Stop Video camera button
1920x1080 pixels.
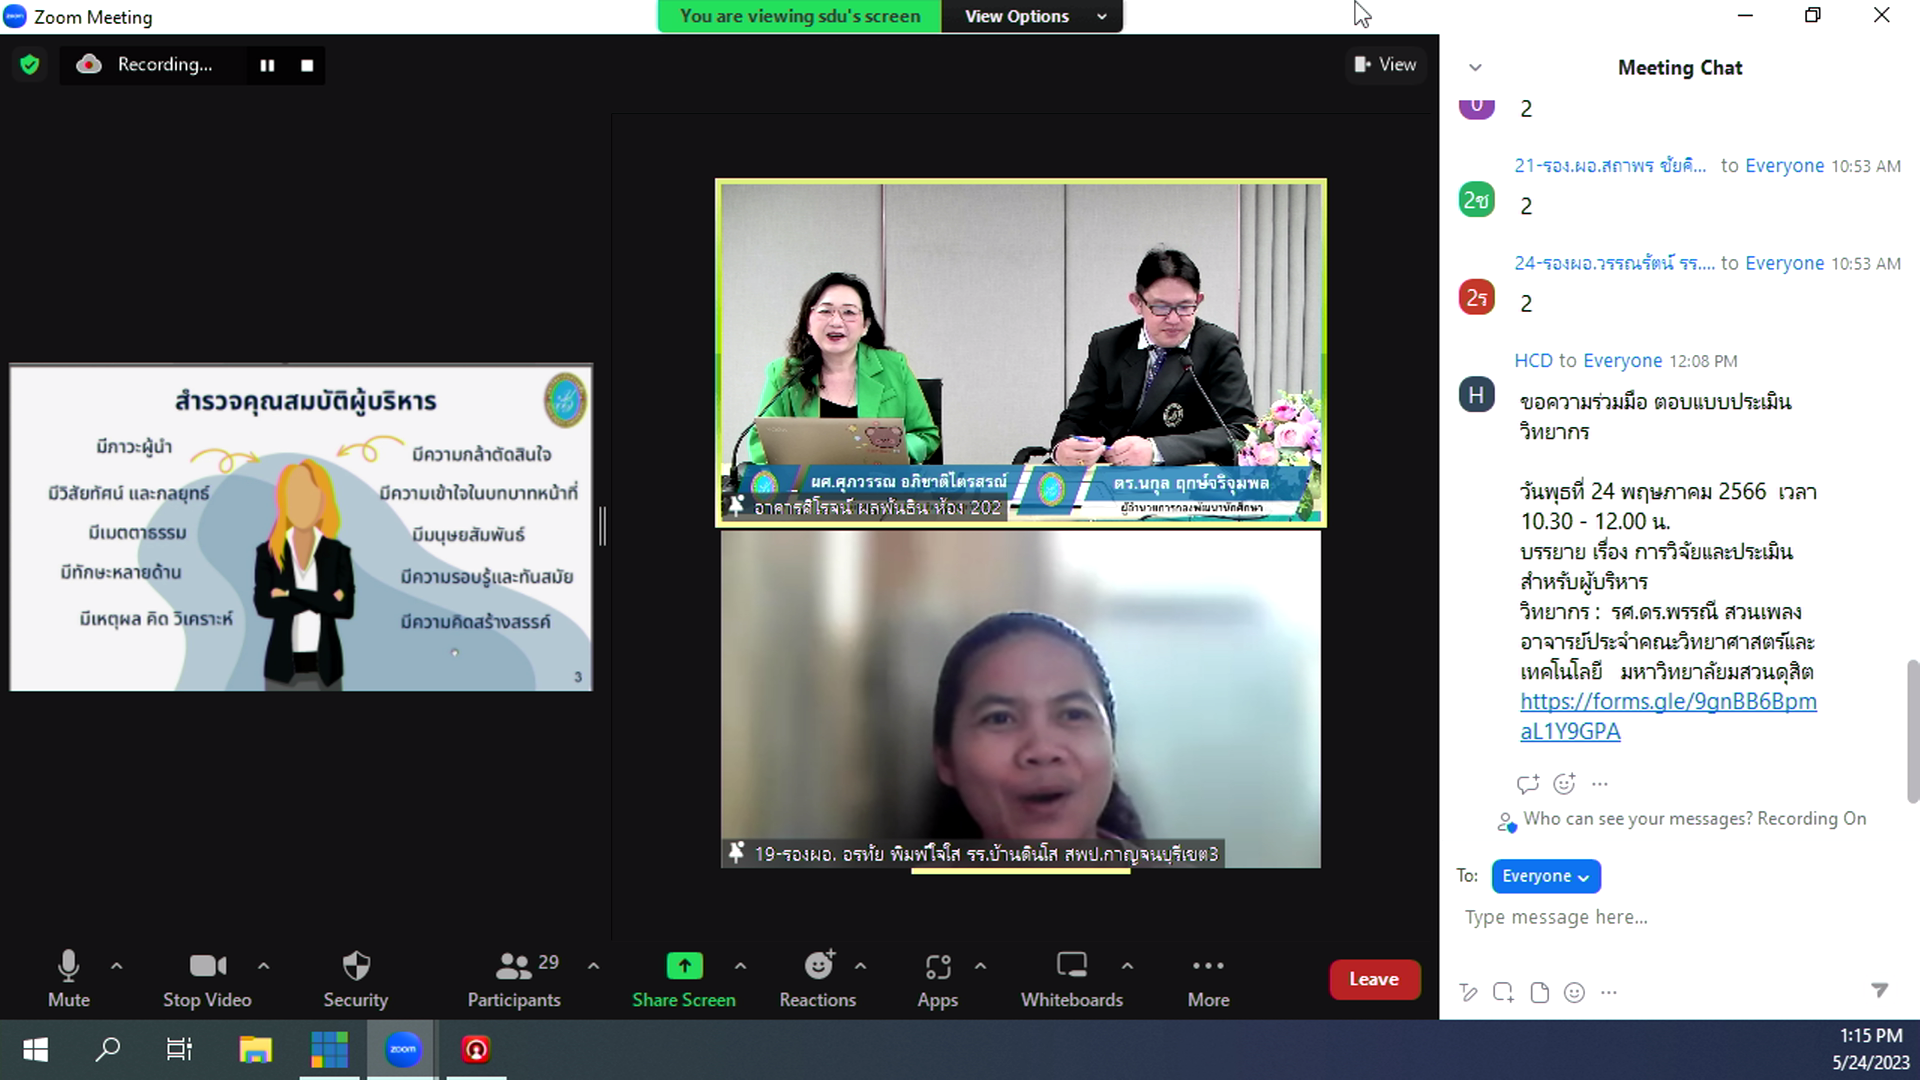[207, 978]
